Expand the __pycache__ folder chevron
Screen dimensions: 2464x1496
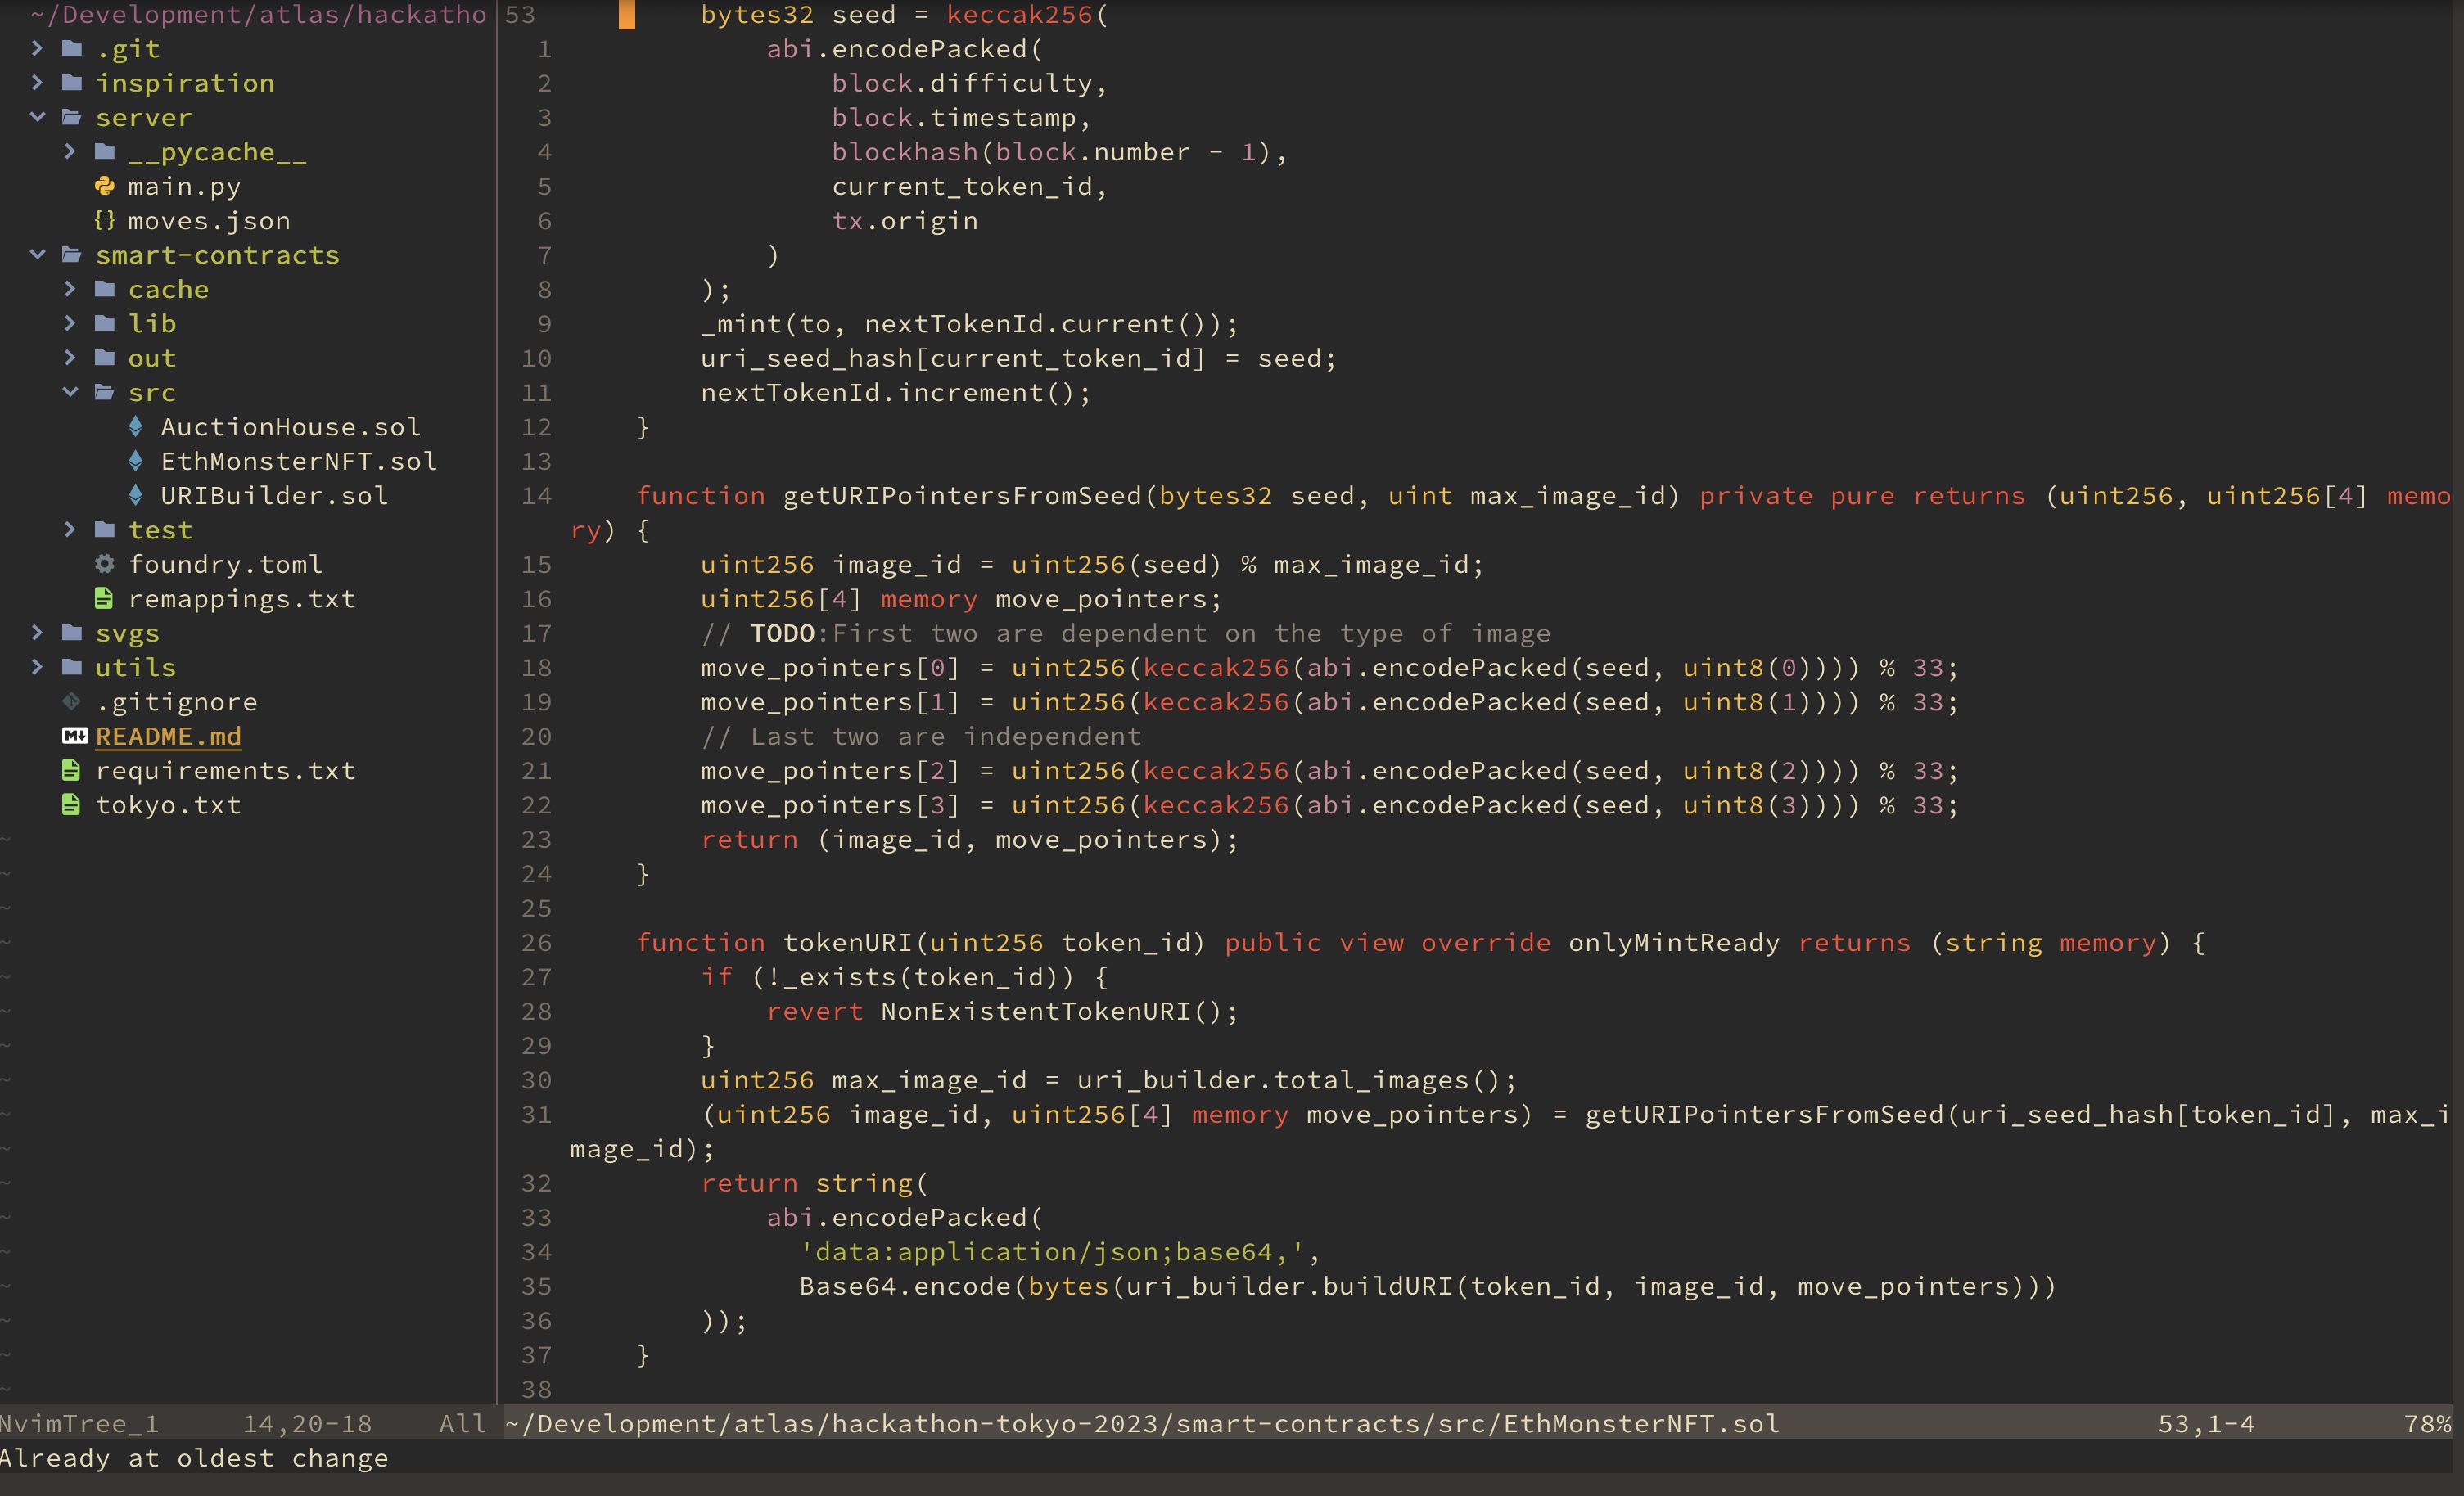pos(70,151)
